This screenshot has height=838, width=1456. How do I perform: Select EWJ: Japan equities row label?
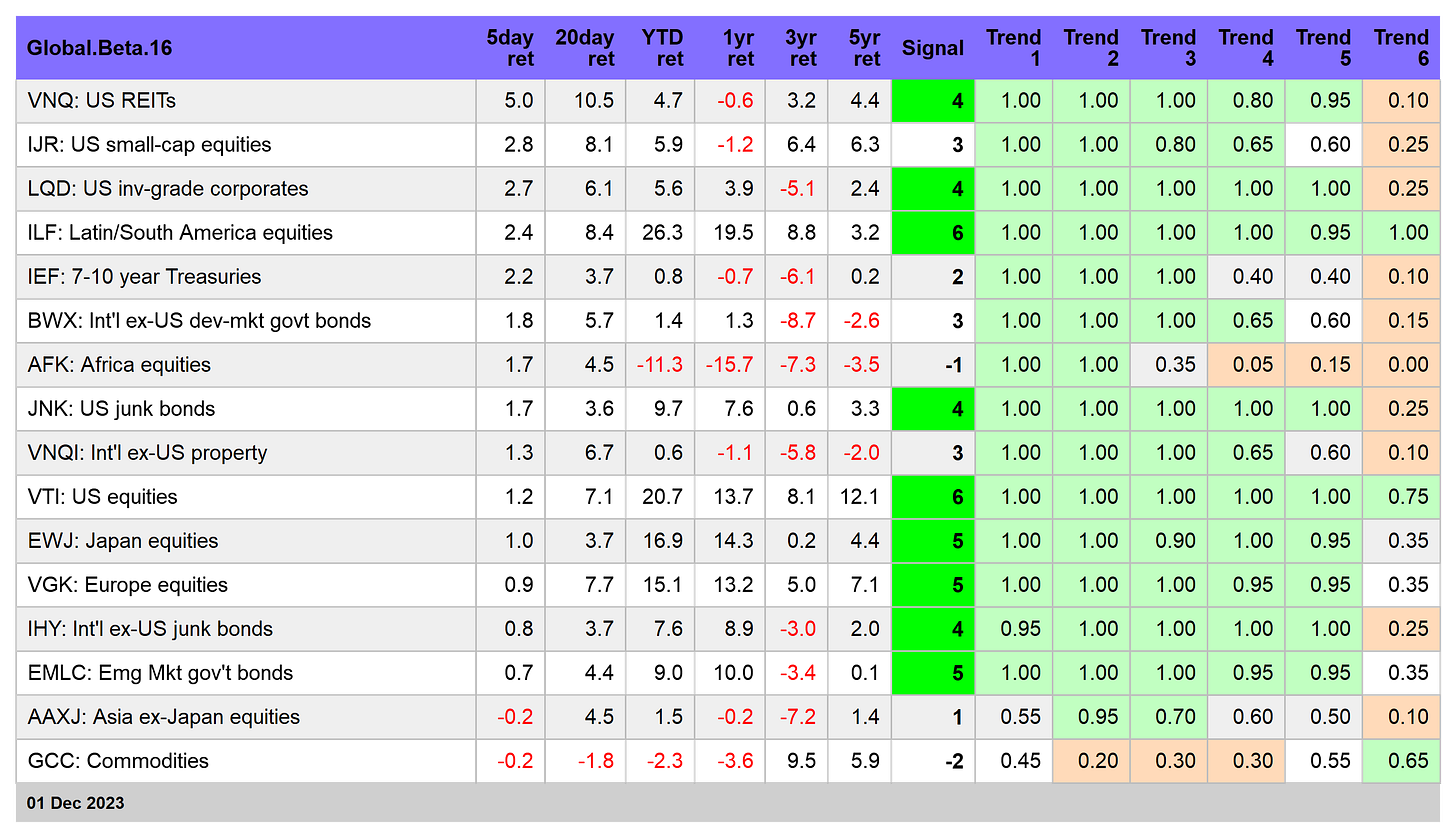(x=123, y=541)
